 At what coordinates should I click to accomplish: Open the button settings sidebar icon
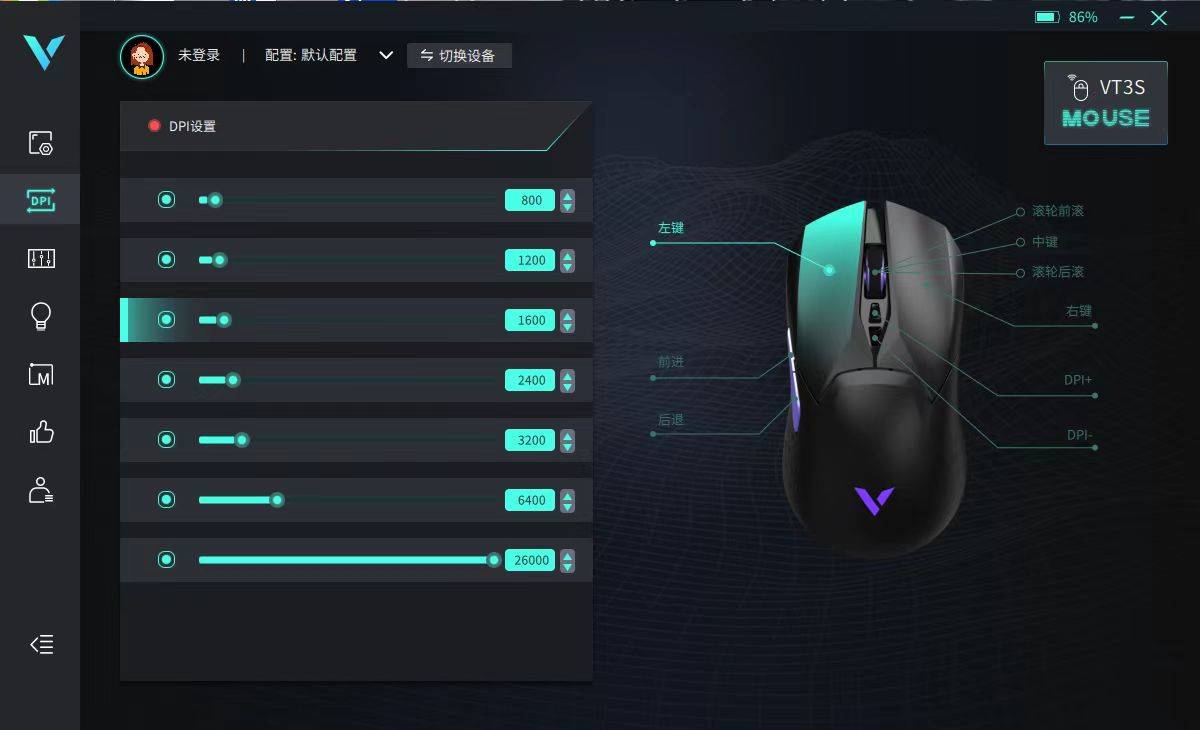(x=41, y=143)
